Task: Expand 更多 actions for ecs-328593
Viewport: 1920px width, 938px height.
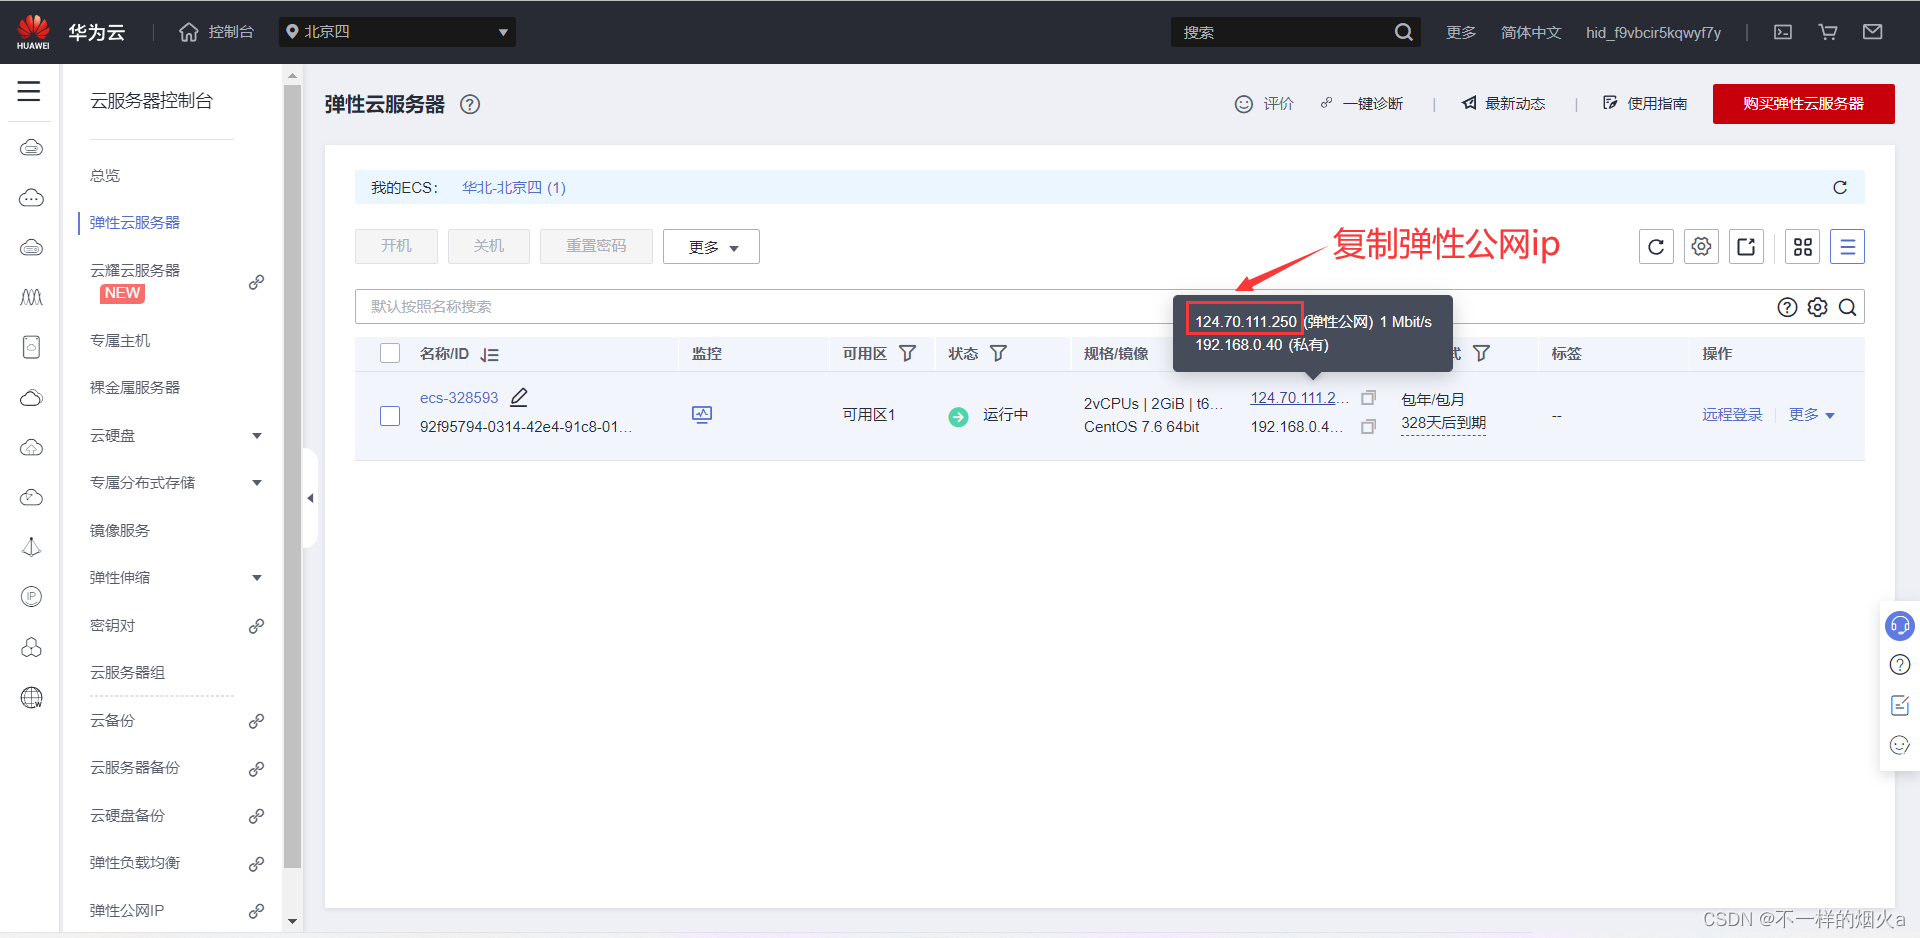Action: [x=1812, y=415]
